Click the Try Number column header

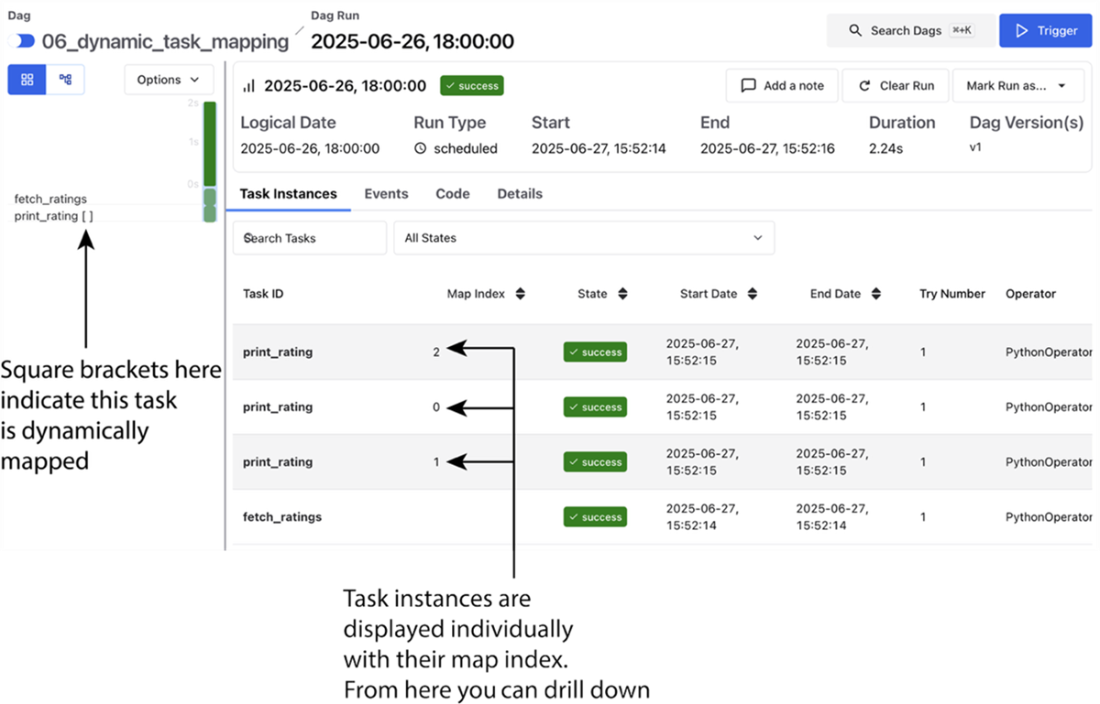[x=952, y=294]
